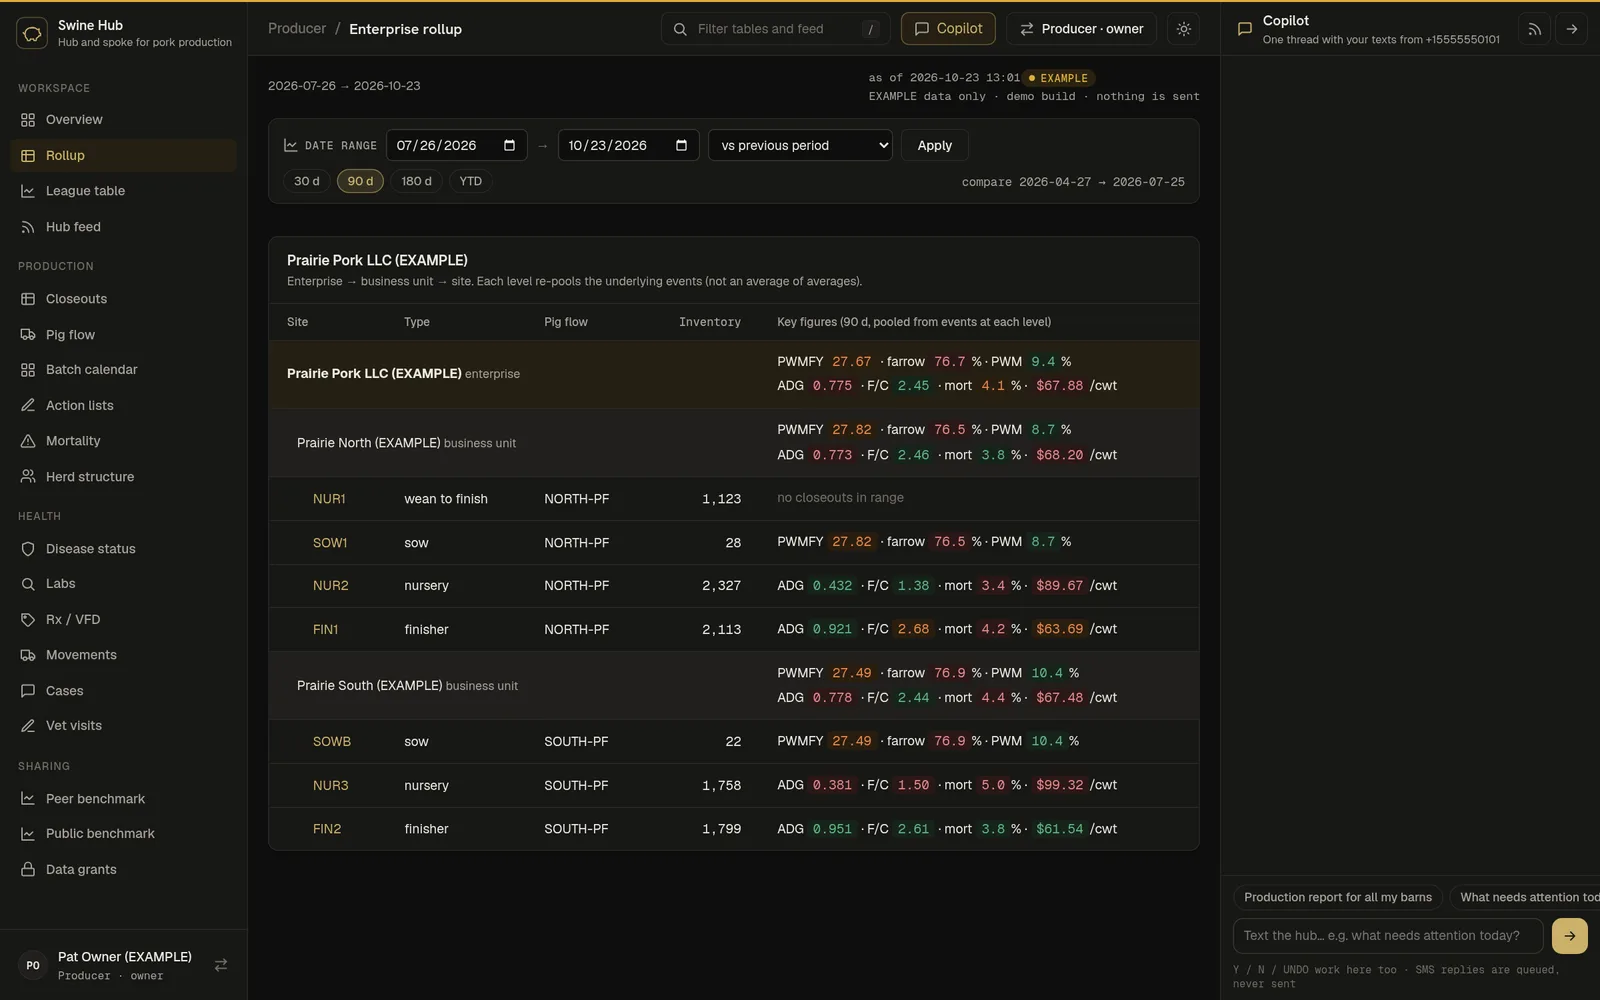Screen dimensions: 1600x1000
Task: Select the 180 d range pill
Action: 416,181
